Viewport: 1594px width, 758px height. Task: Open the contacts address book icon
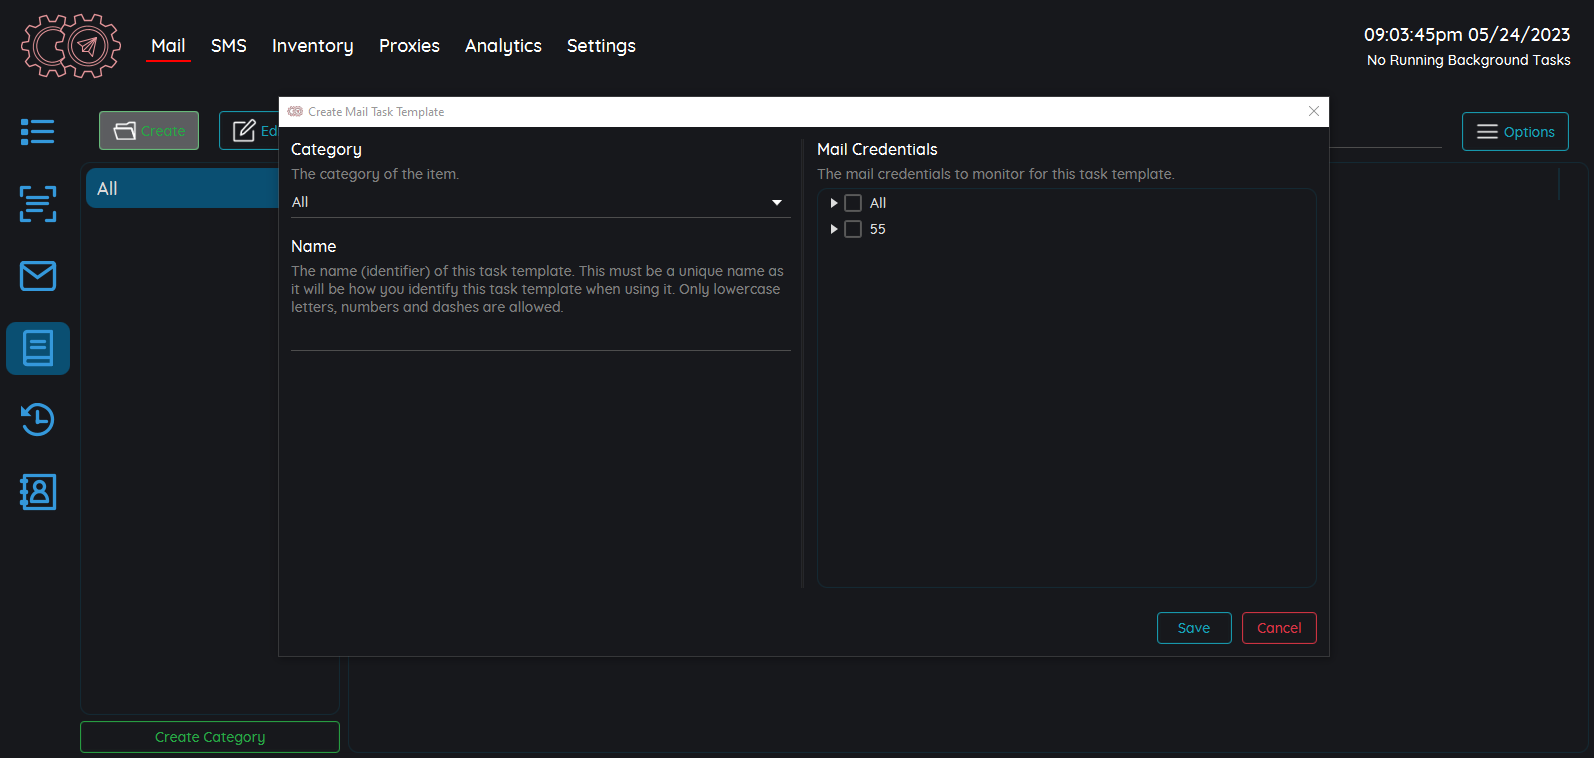(x=38, y=492)
